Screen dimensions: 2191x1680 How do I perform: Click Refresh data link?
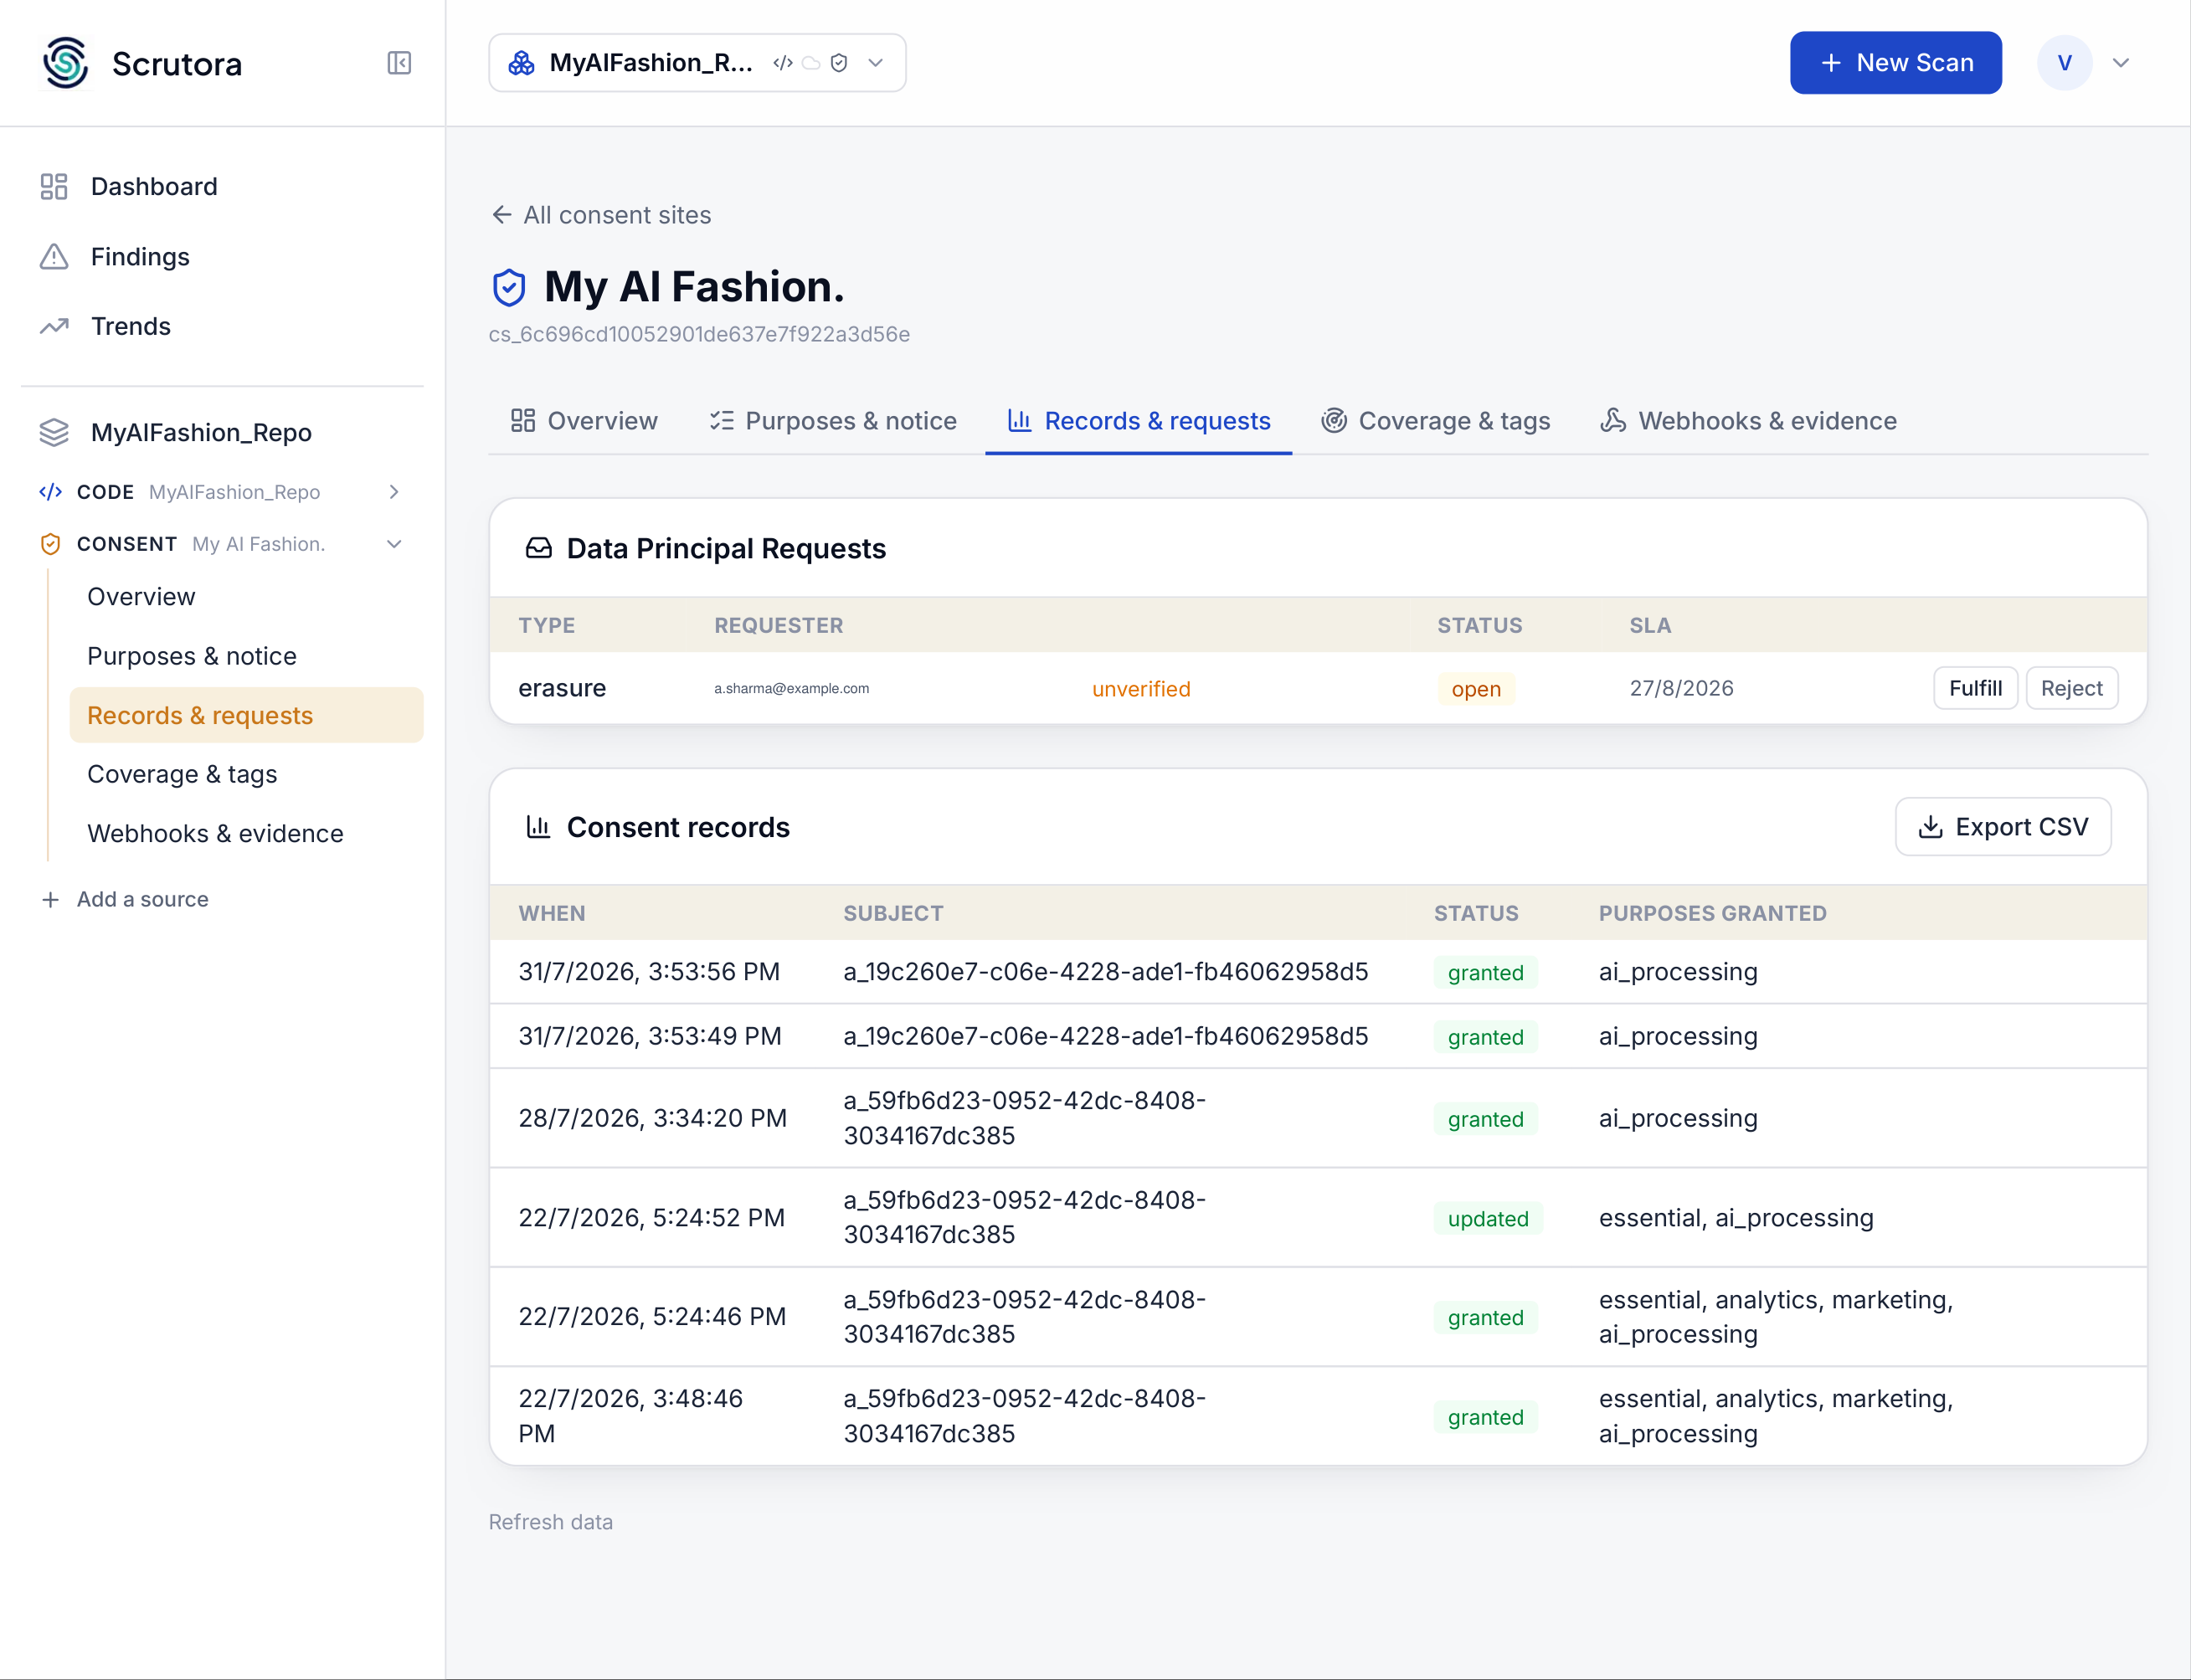[551, 1522]
